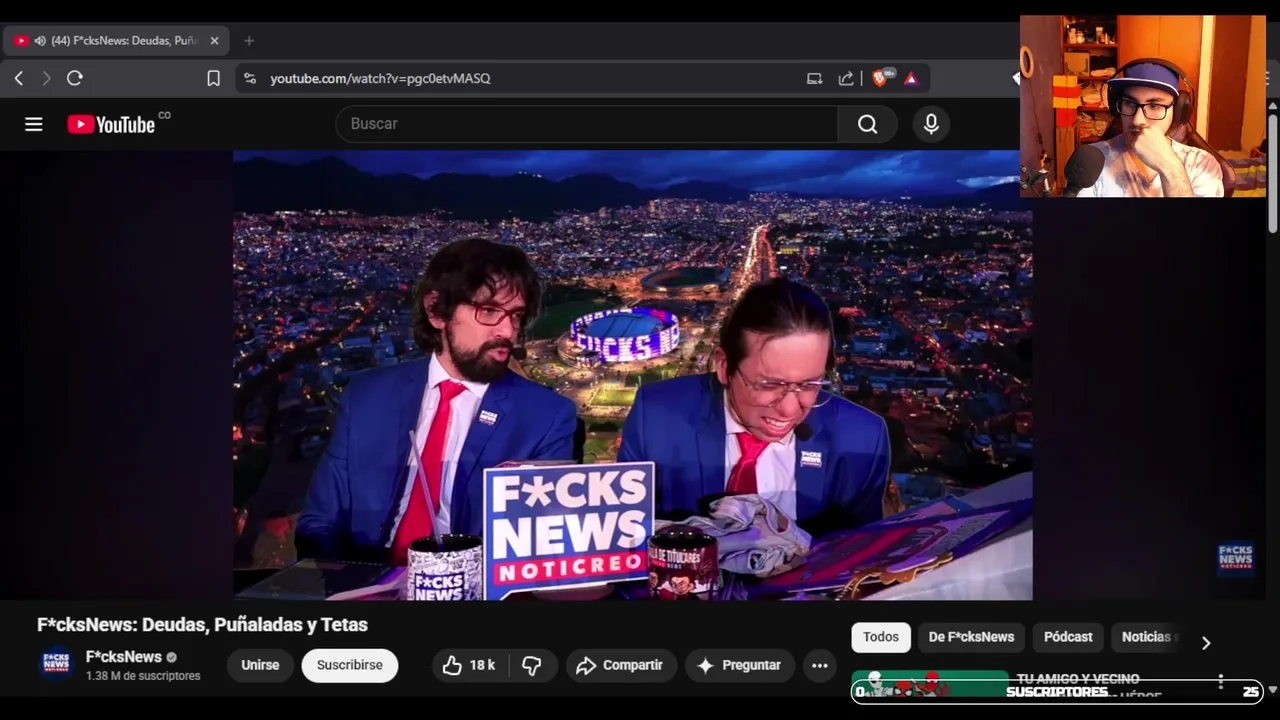The width and height of the screenshot is (1280, 720).
Task: Close the F*cksNews browser tab
Action: 214,41
